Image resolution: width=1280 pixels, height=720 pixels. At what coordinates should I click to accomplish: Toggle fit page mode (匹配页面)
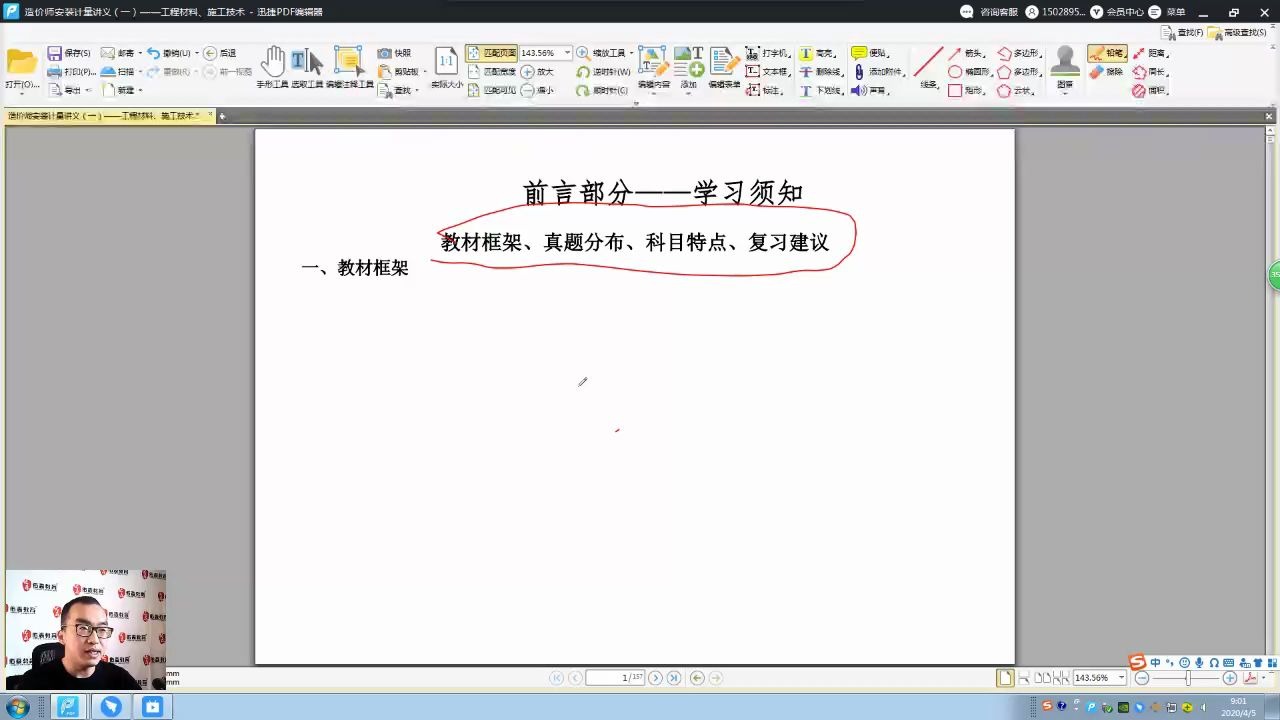[493, 52]
